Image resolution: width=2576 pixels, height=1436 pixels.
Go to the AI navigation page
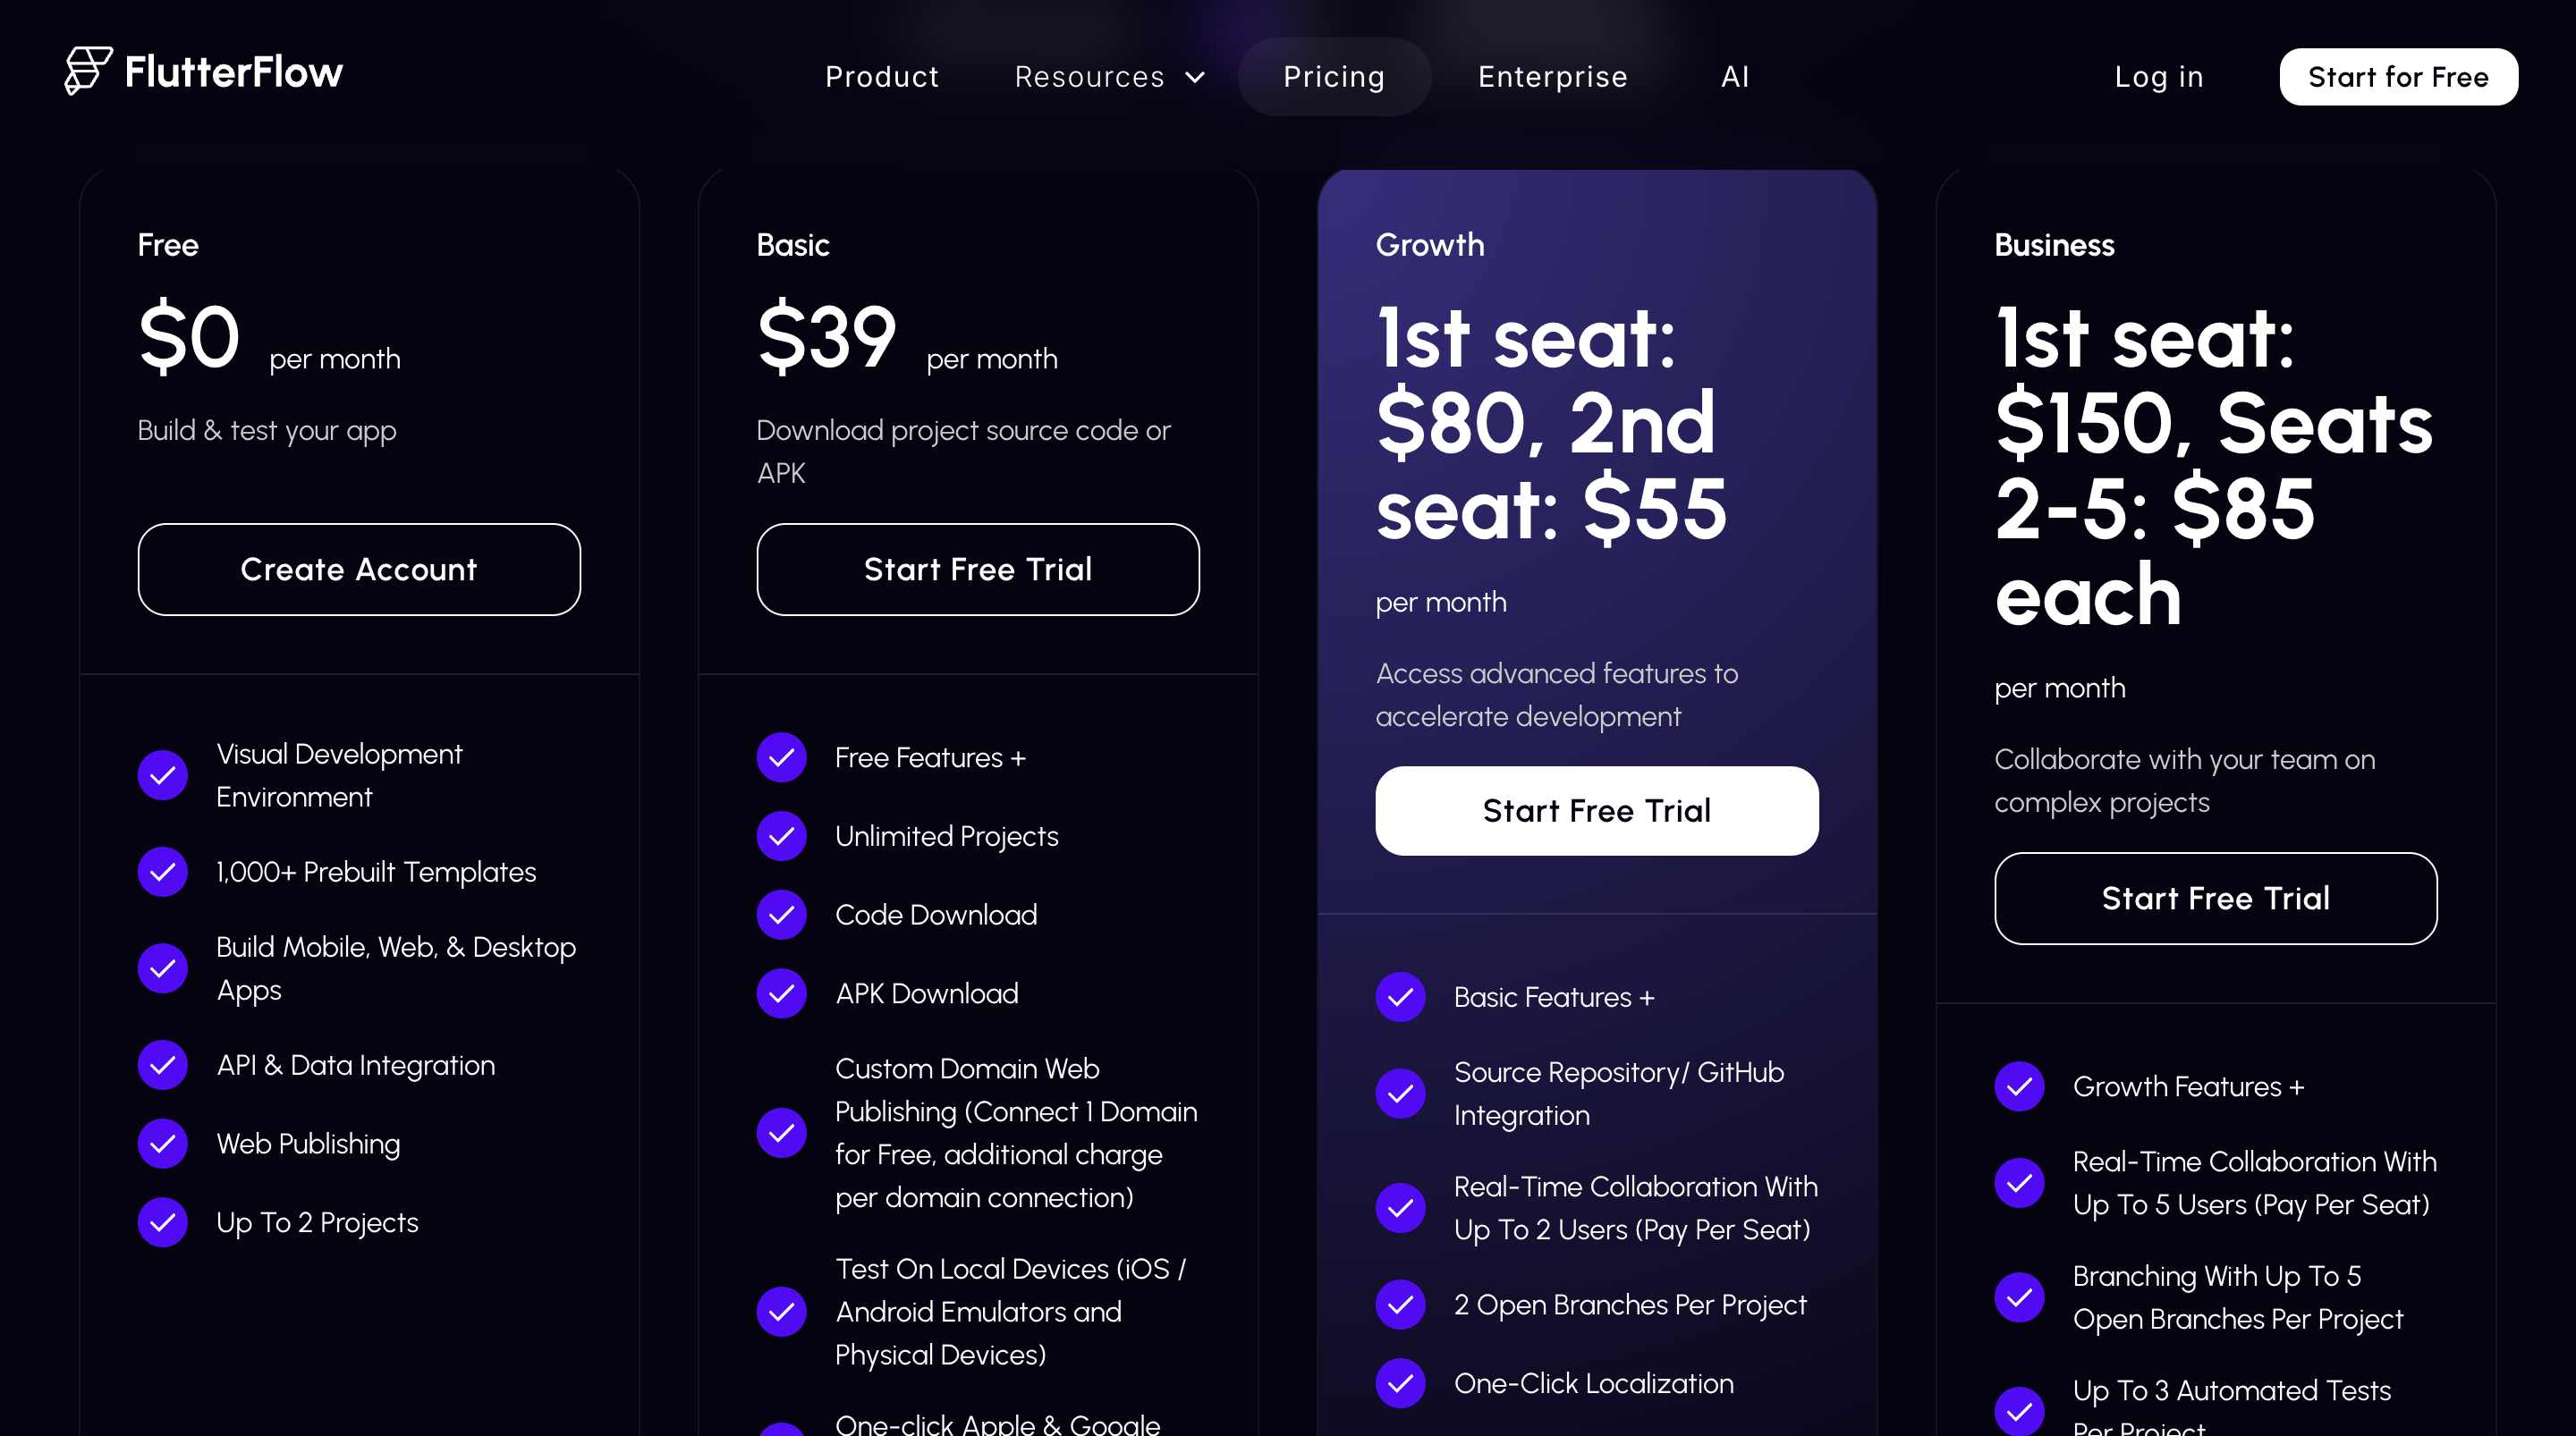tap(1735, 77)
